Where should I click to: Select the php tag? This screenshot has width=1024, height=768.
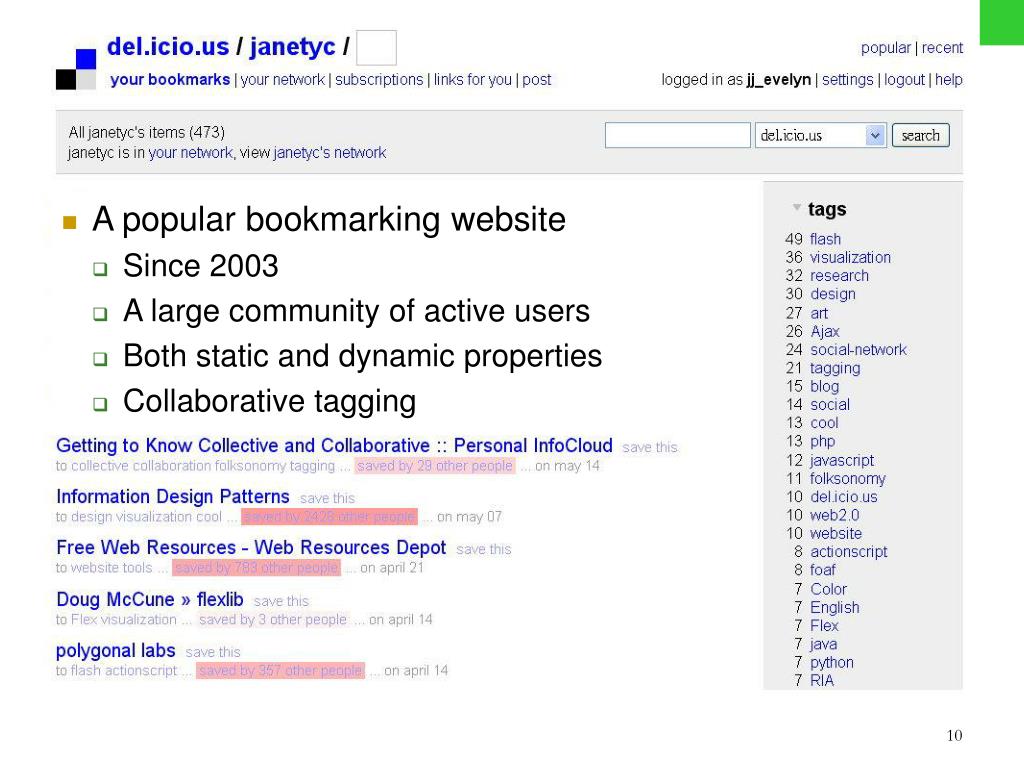coord(822,441)
